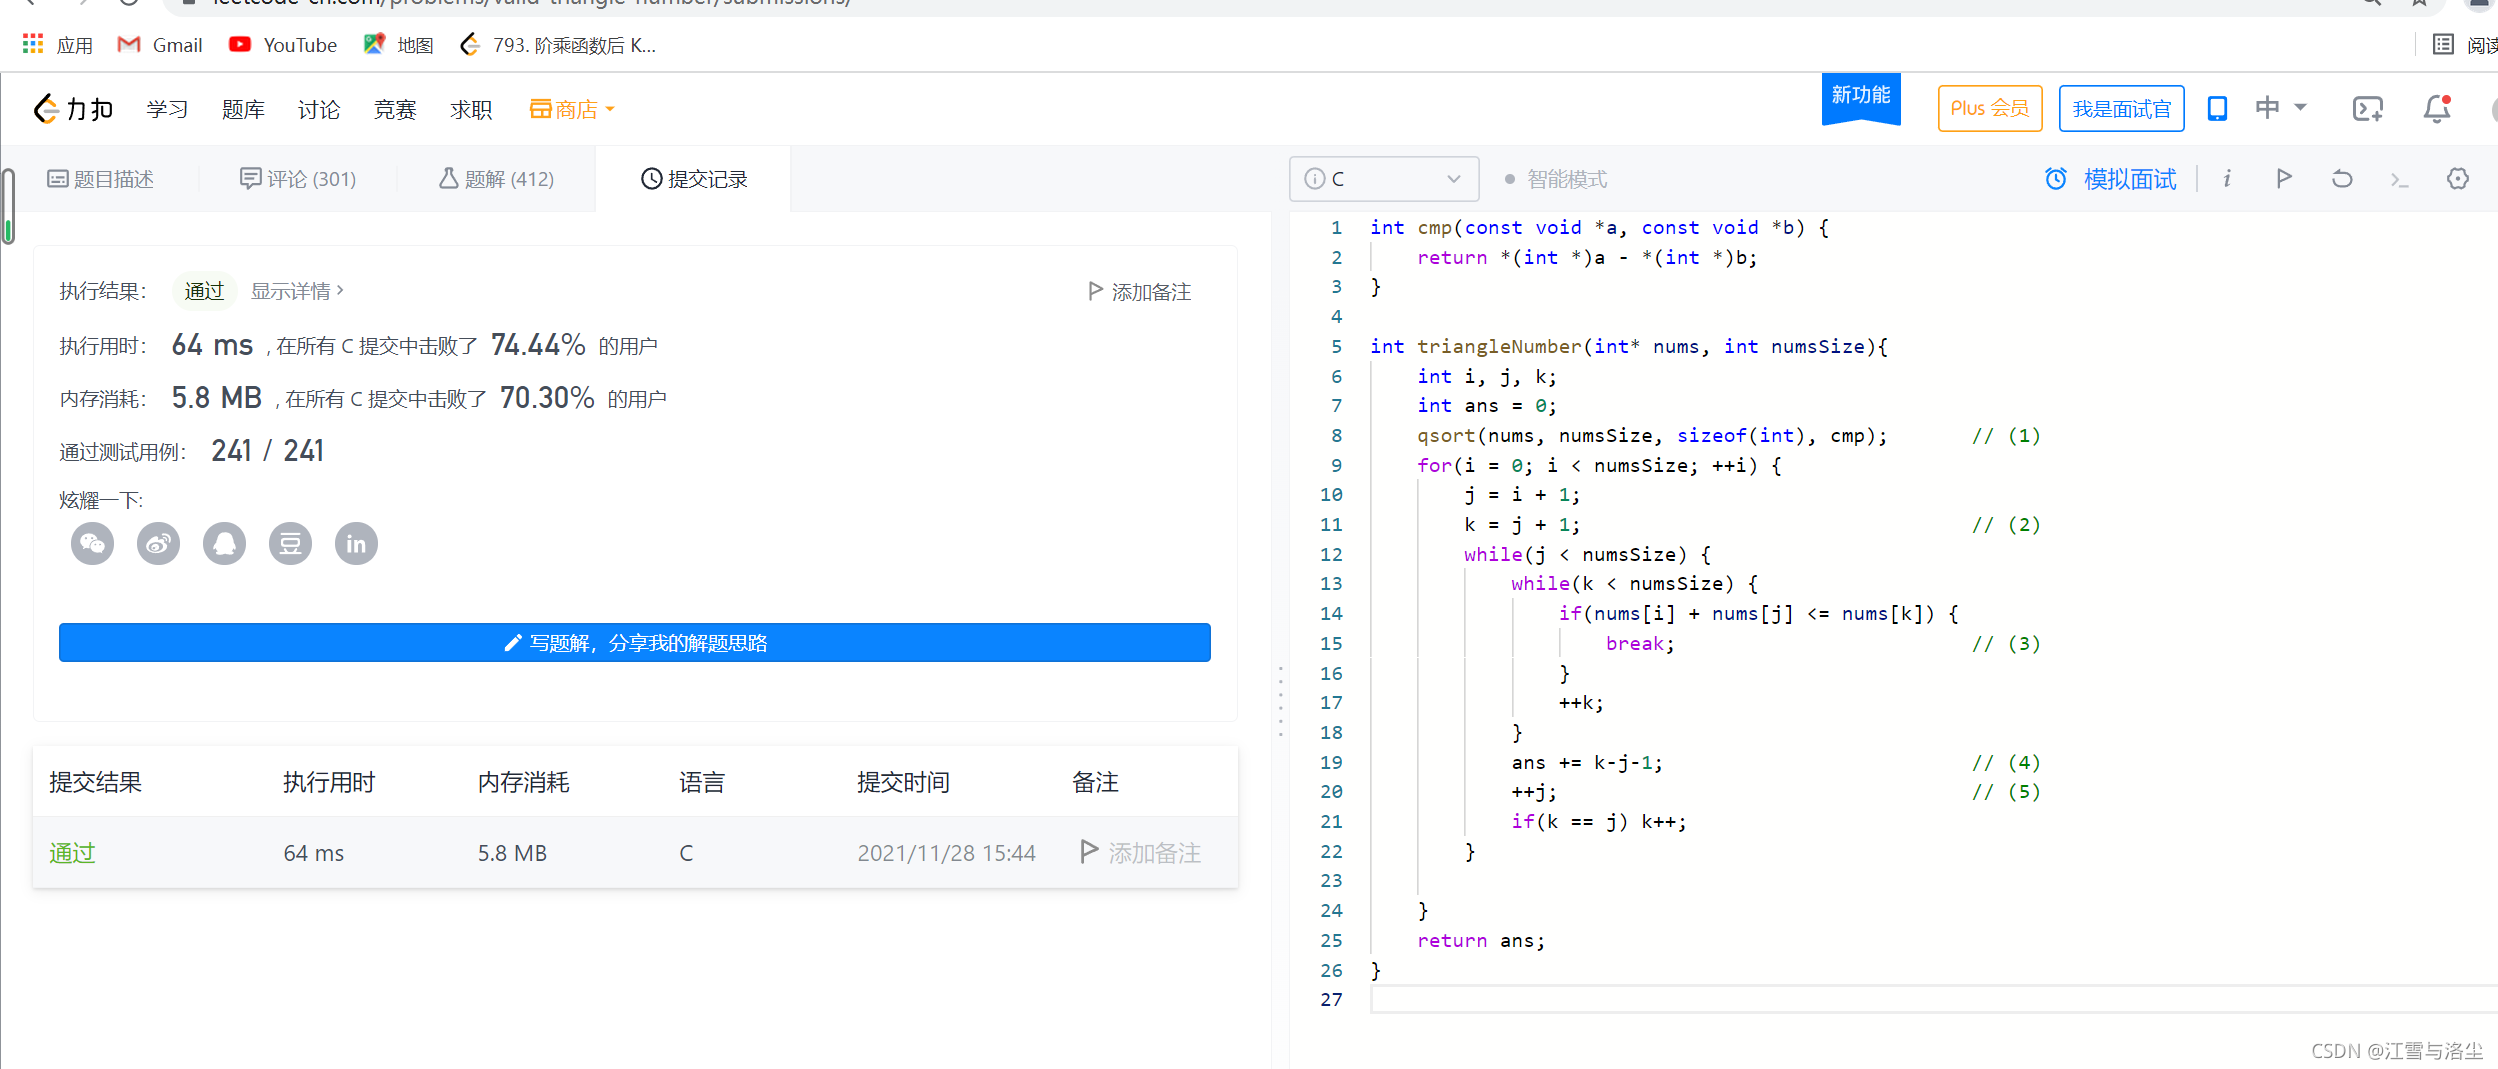
Task: Open the 中 language switch dropdown
Action: [x=2280, y=108]
